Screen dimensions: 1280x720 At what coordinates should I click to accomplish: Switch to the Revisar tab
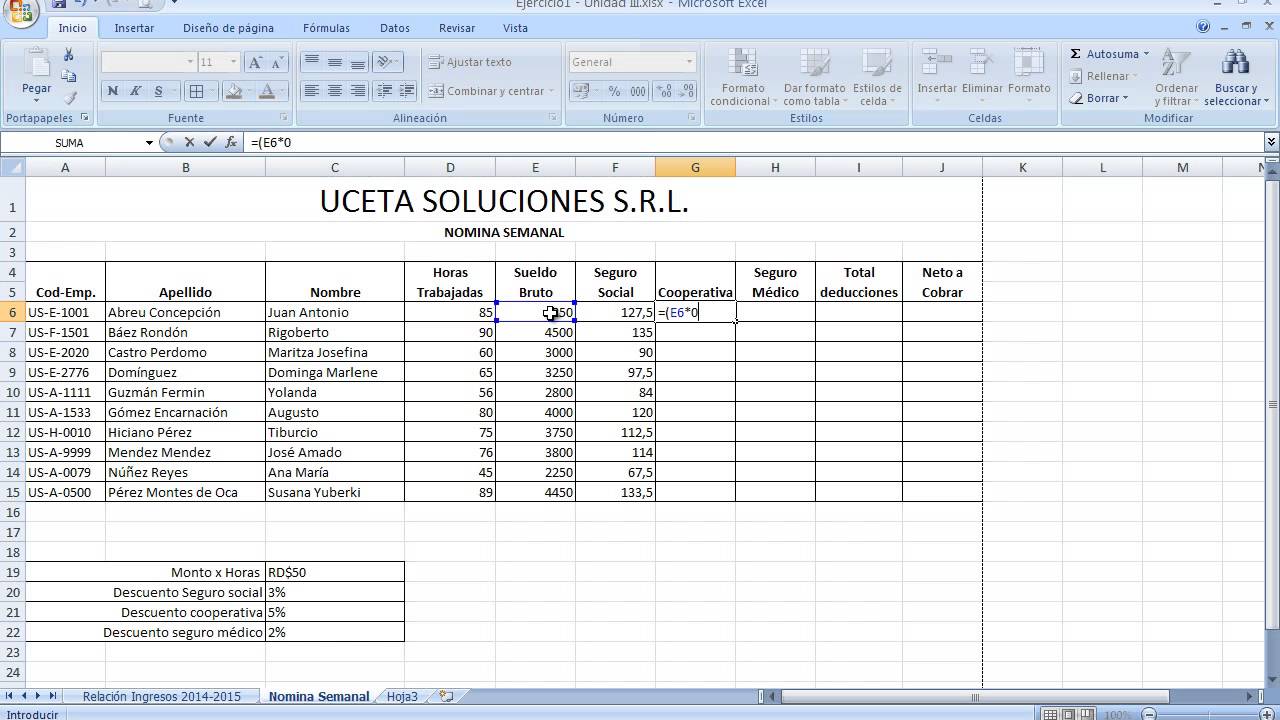click(x=457, y=28)
